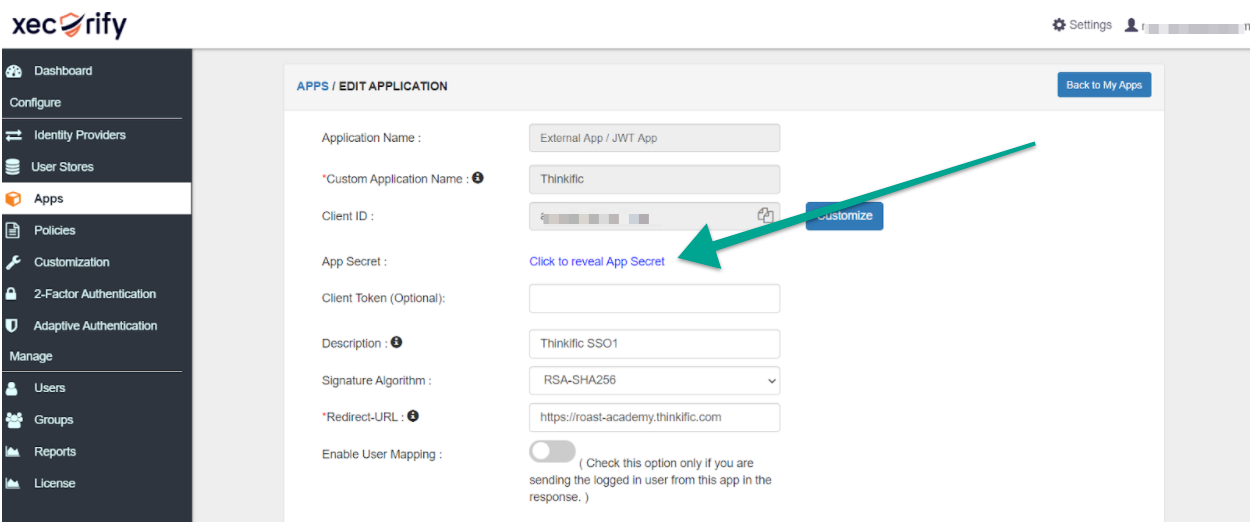Click info icon beside Custom Application Name
This screenshot has width=1258, height=528.
478,178
